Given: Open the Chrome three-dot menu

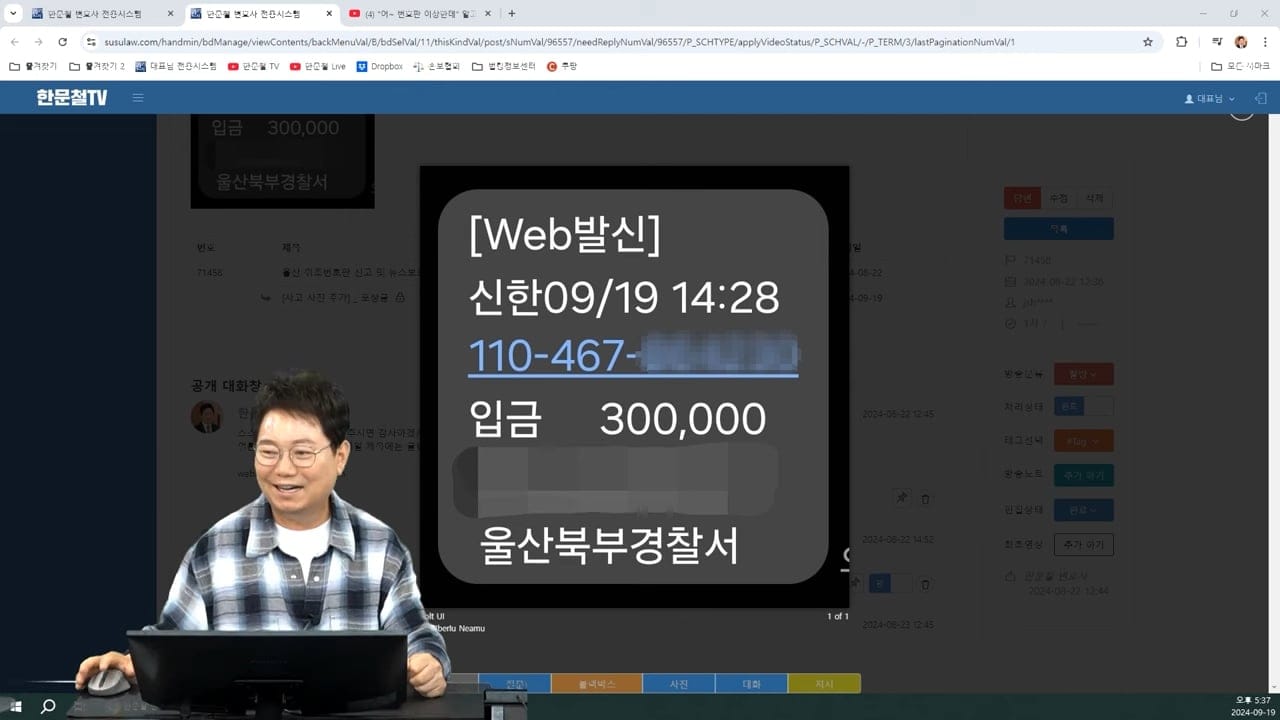Looking at the screenshot, I should click(x=1264, y=42).
